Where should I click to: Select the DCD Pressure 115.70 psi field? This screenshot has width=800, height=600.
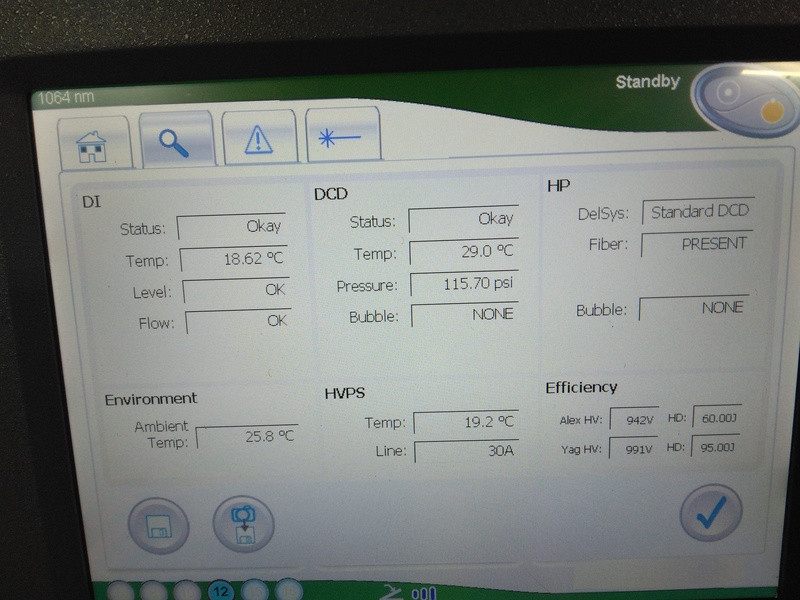pos(464,283)
